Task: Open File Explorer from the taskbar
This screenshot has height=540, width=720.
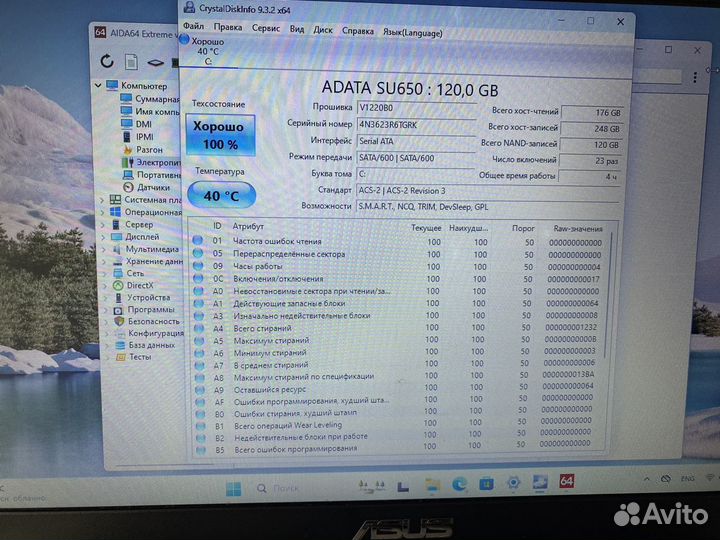Action: 432,486
